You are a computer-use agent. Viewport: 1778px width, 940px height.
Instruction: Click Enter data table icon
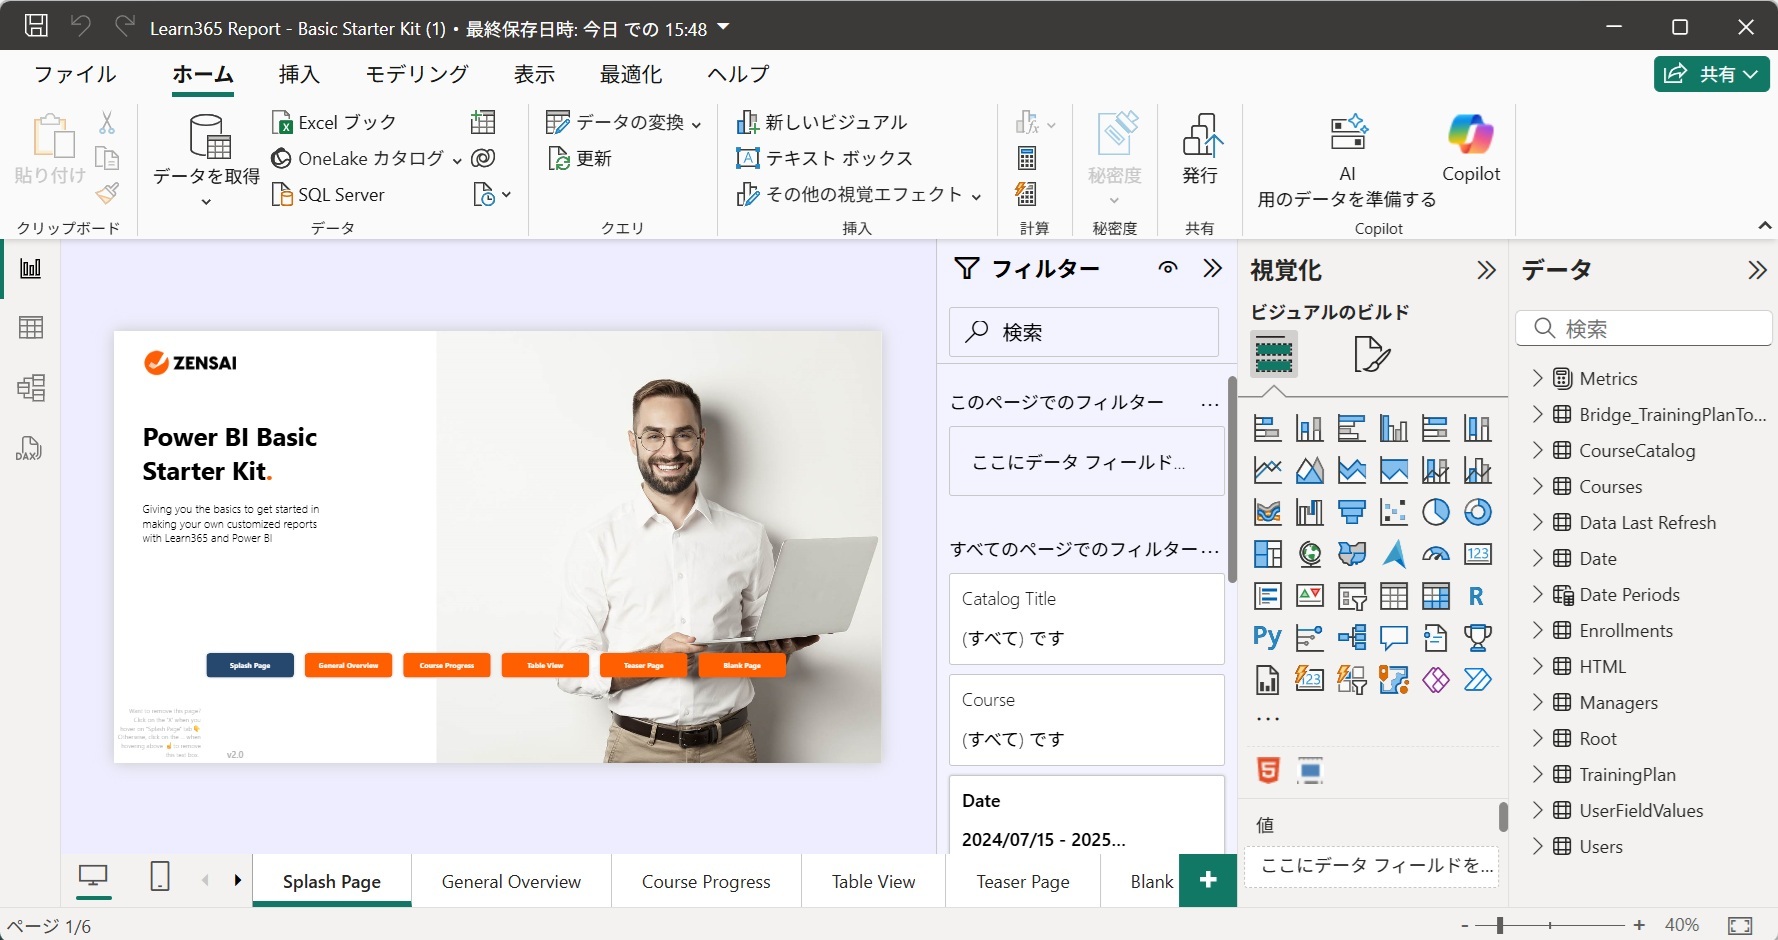[x=483, y=122]
